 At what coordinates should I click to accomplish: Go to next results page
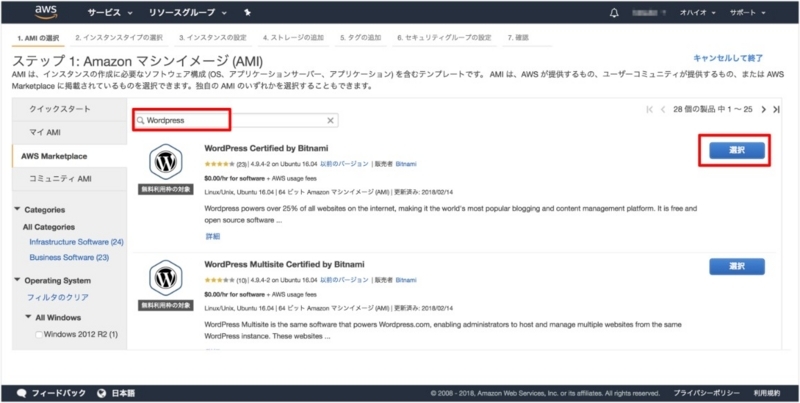click(x=763, y=109)
